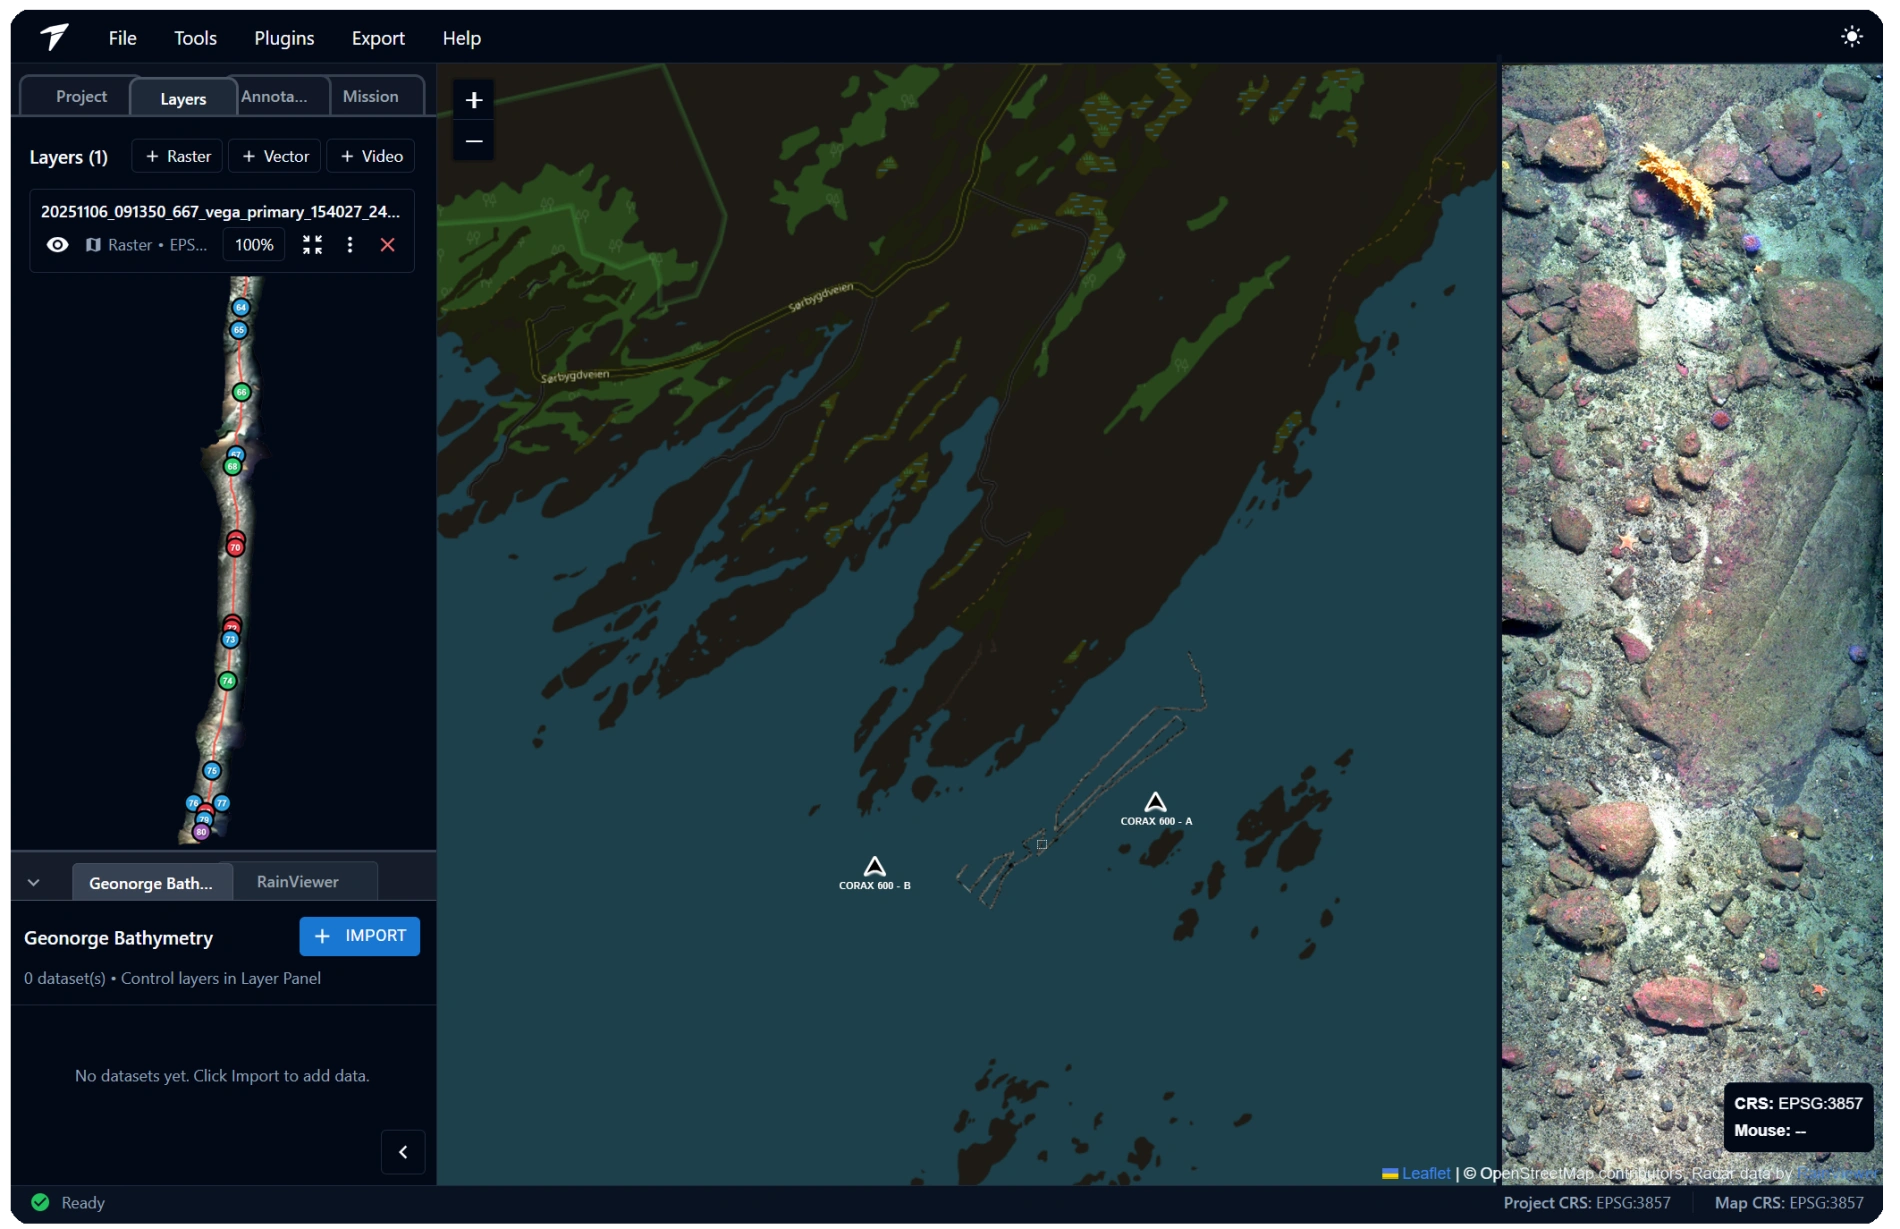
Task: Toggle visibility of the vega_primary raster layer
Action: (58, 245)
